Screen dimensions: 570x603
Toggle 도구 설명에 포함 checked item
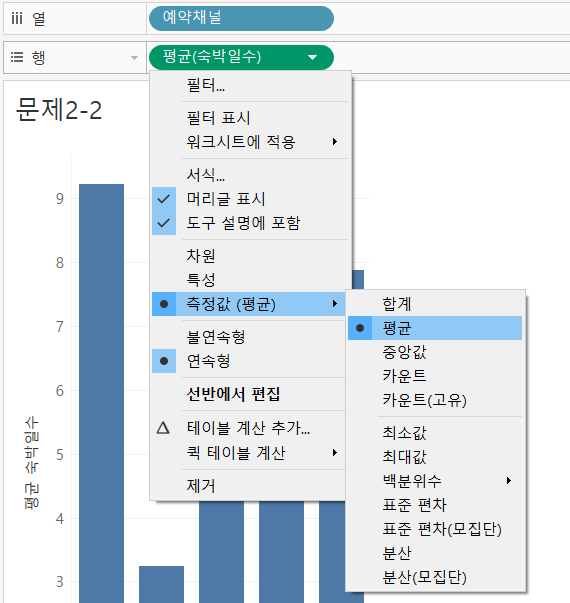point(250,223)
